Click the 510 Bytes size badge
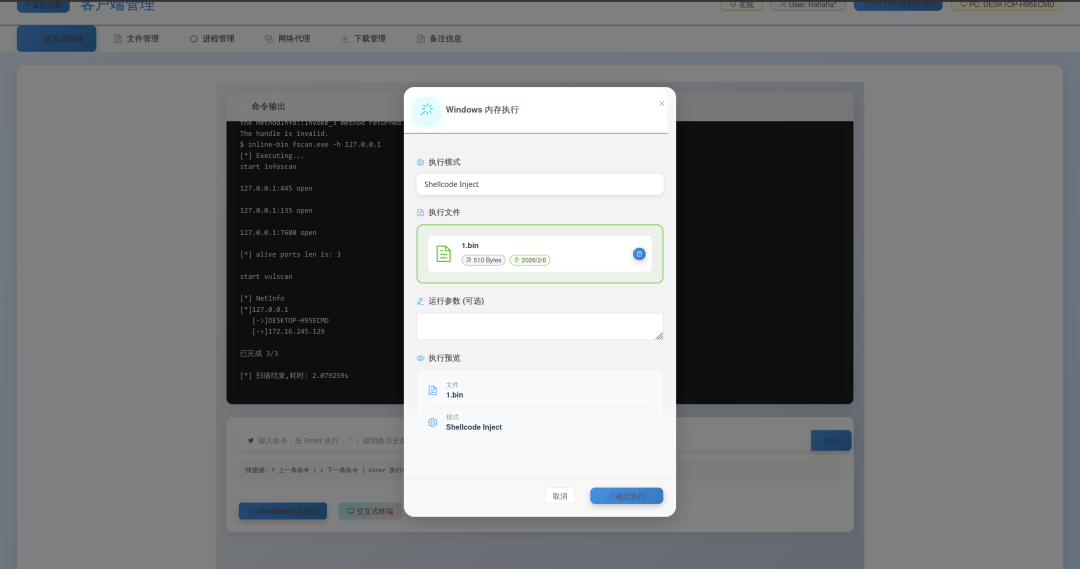Viewport: 1080px width, 569px height. click(484, 260)
